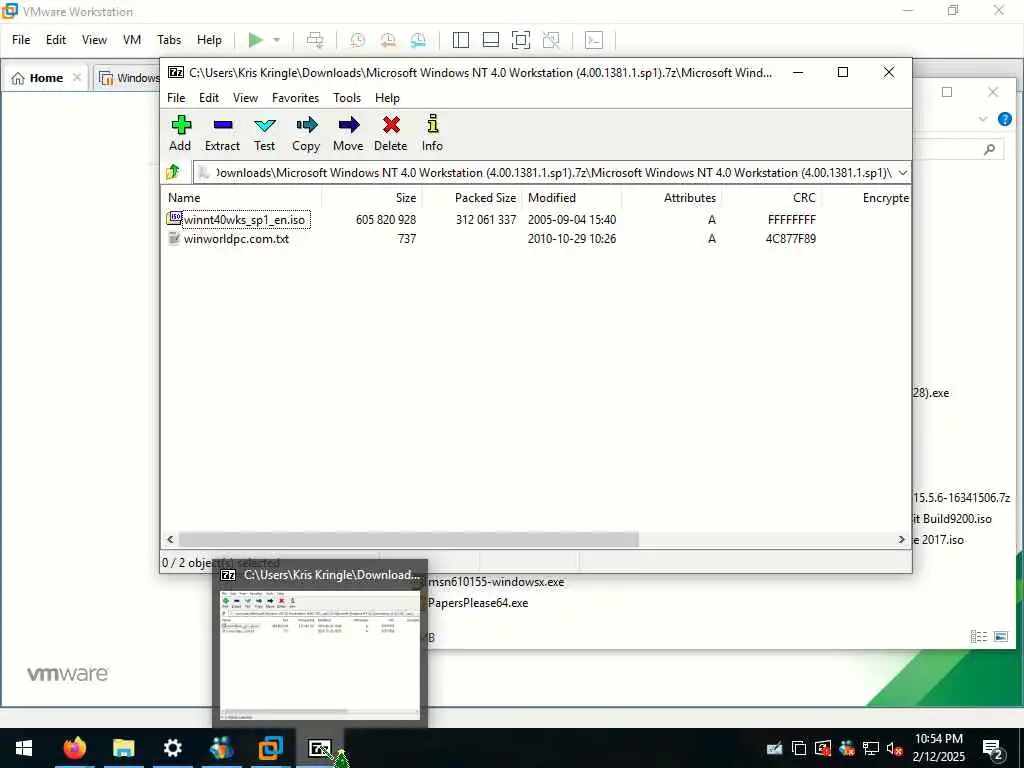Go up one folder level in 7-Zip

(x=173, y=172)
